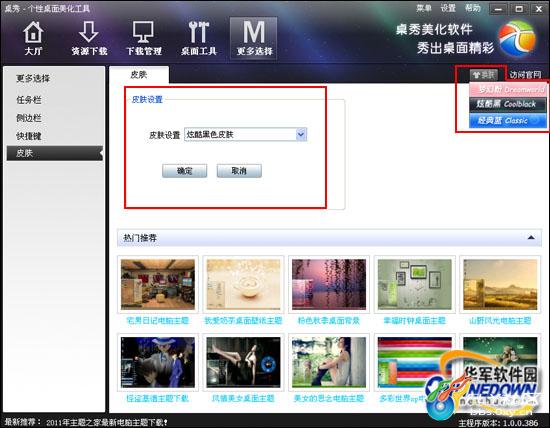
Task: Open the detective anime theme thumbnail
Action: click(158, 362)
